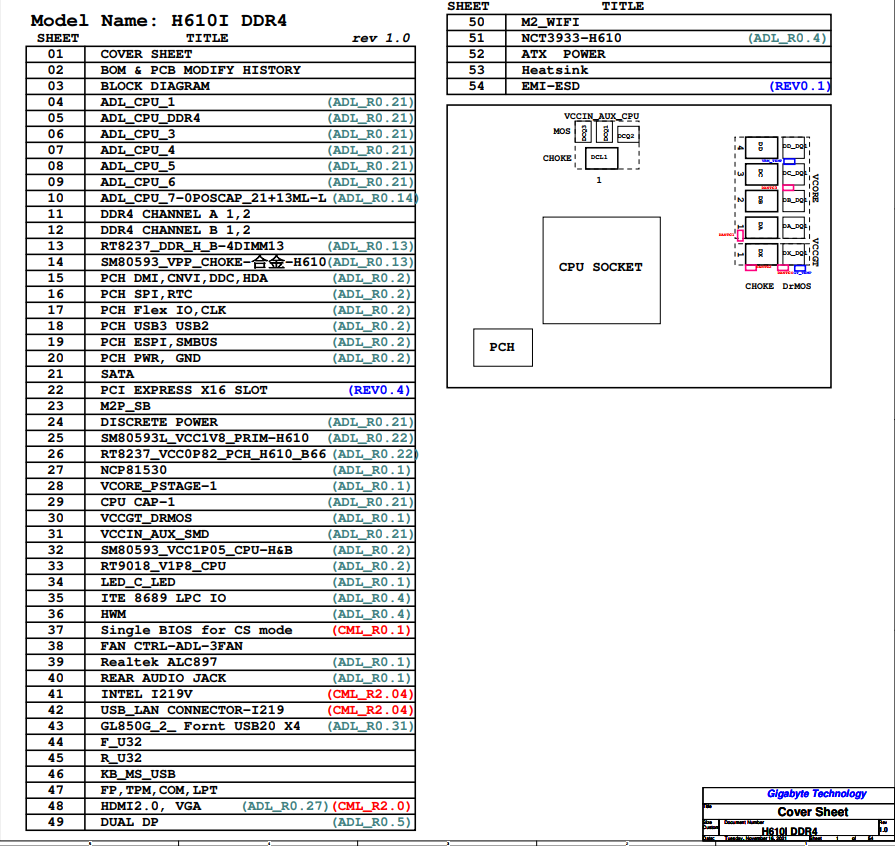Select the "Heatsink" row
Screen dimensions: 895x846
tap(639, 70)
